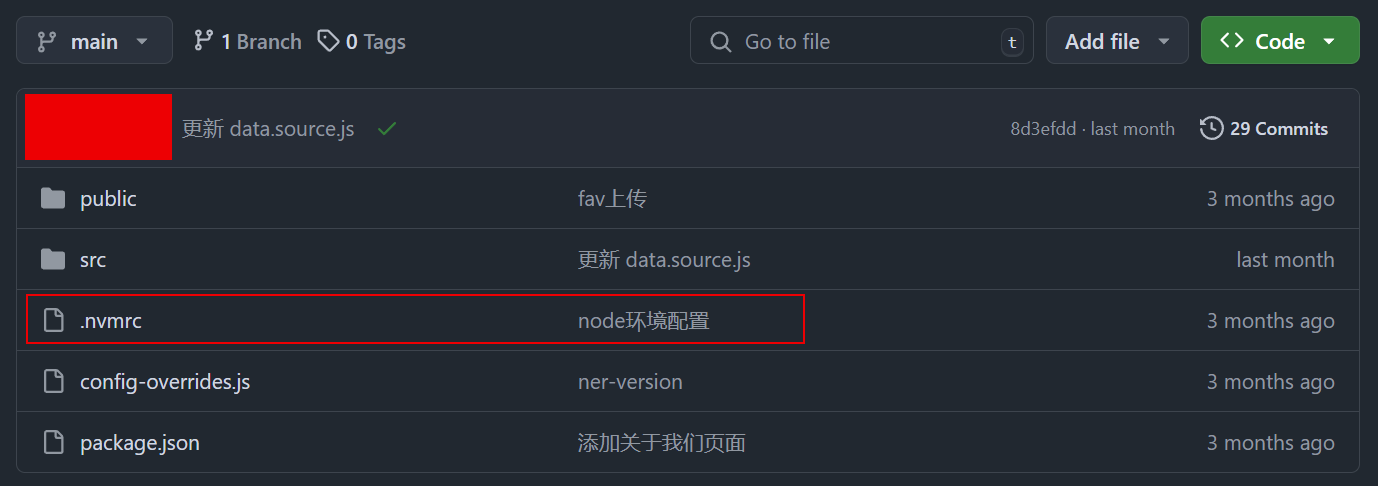This screenshot has width=1378, height=486.
Task: Expand the Add file dropdown
Action: point(1117,41)
